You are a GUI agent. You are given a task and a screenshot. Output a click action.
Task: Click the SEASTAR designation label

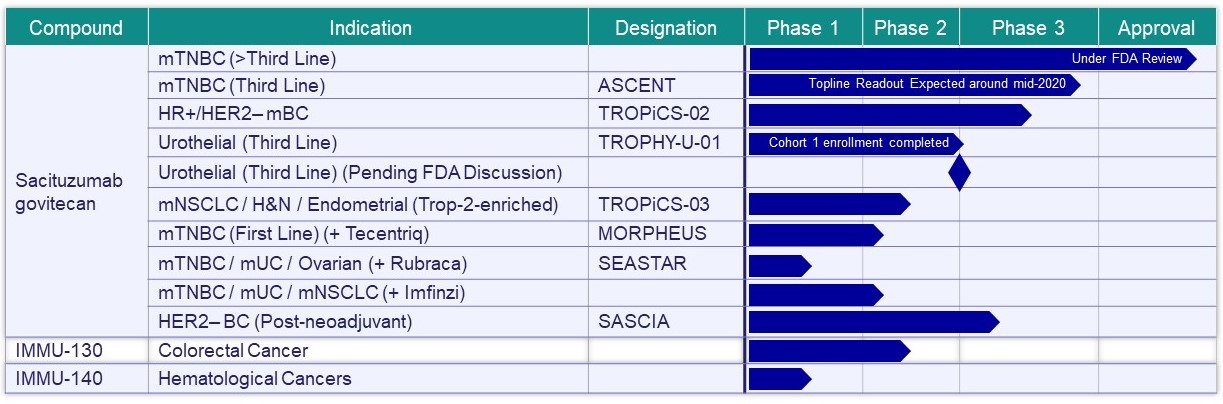point(642,264)
